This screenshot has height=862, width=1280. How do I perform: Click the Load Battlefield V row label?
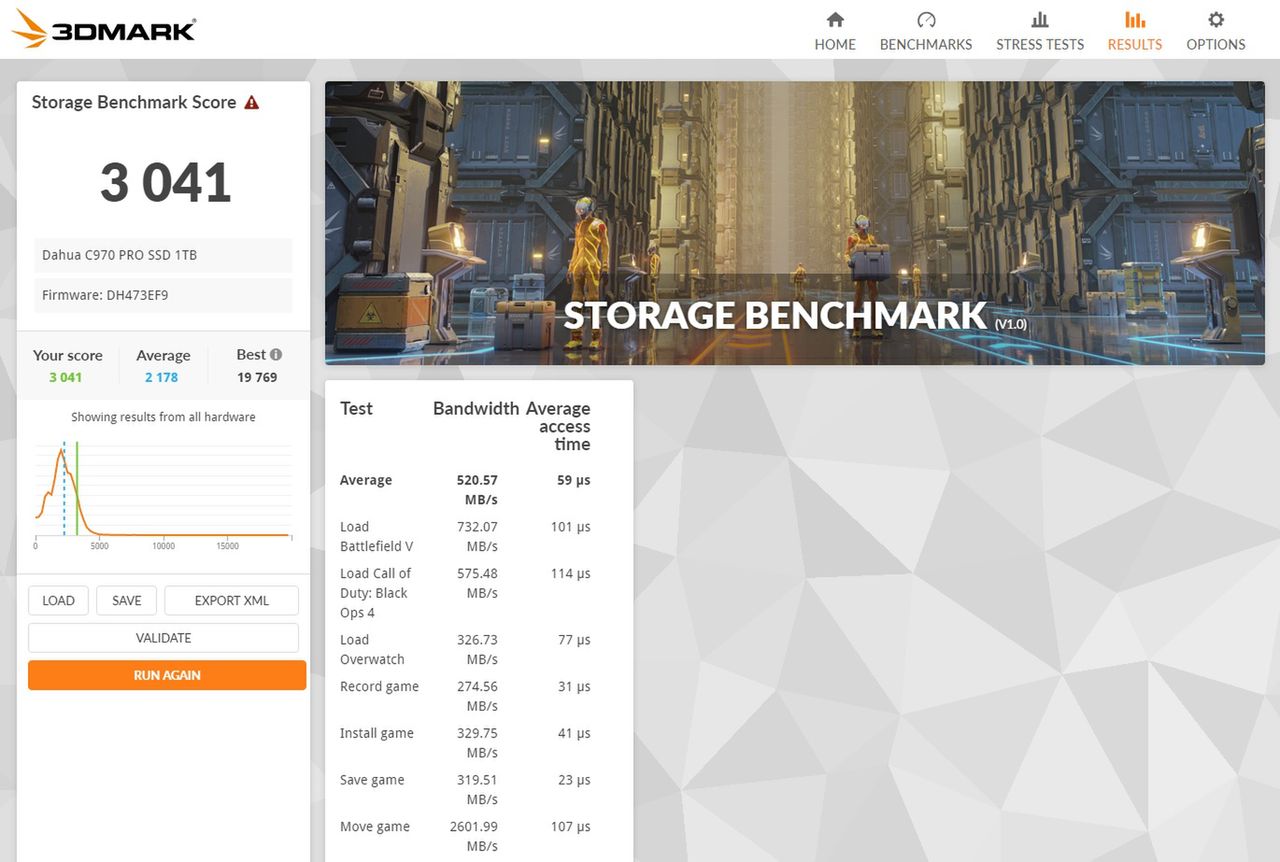tap(376, 536)
